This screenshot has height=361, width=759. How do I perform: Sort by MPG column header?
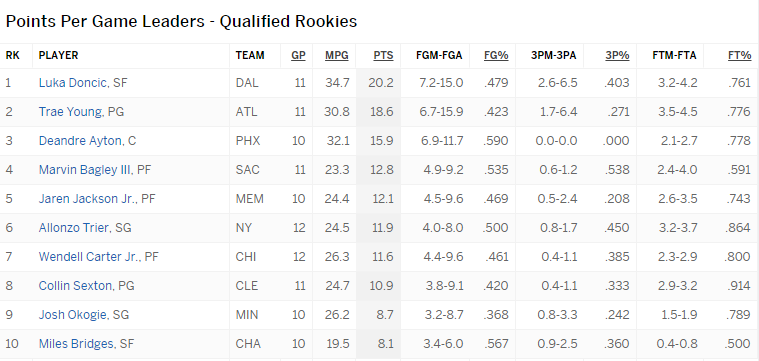336,56
